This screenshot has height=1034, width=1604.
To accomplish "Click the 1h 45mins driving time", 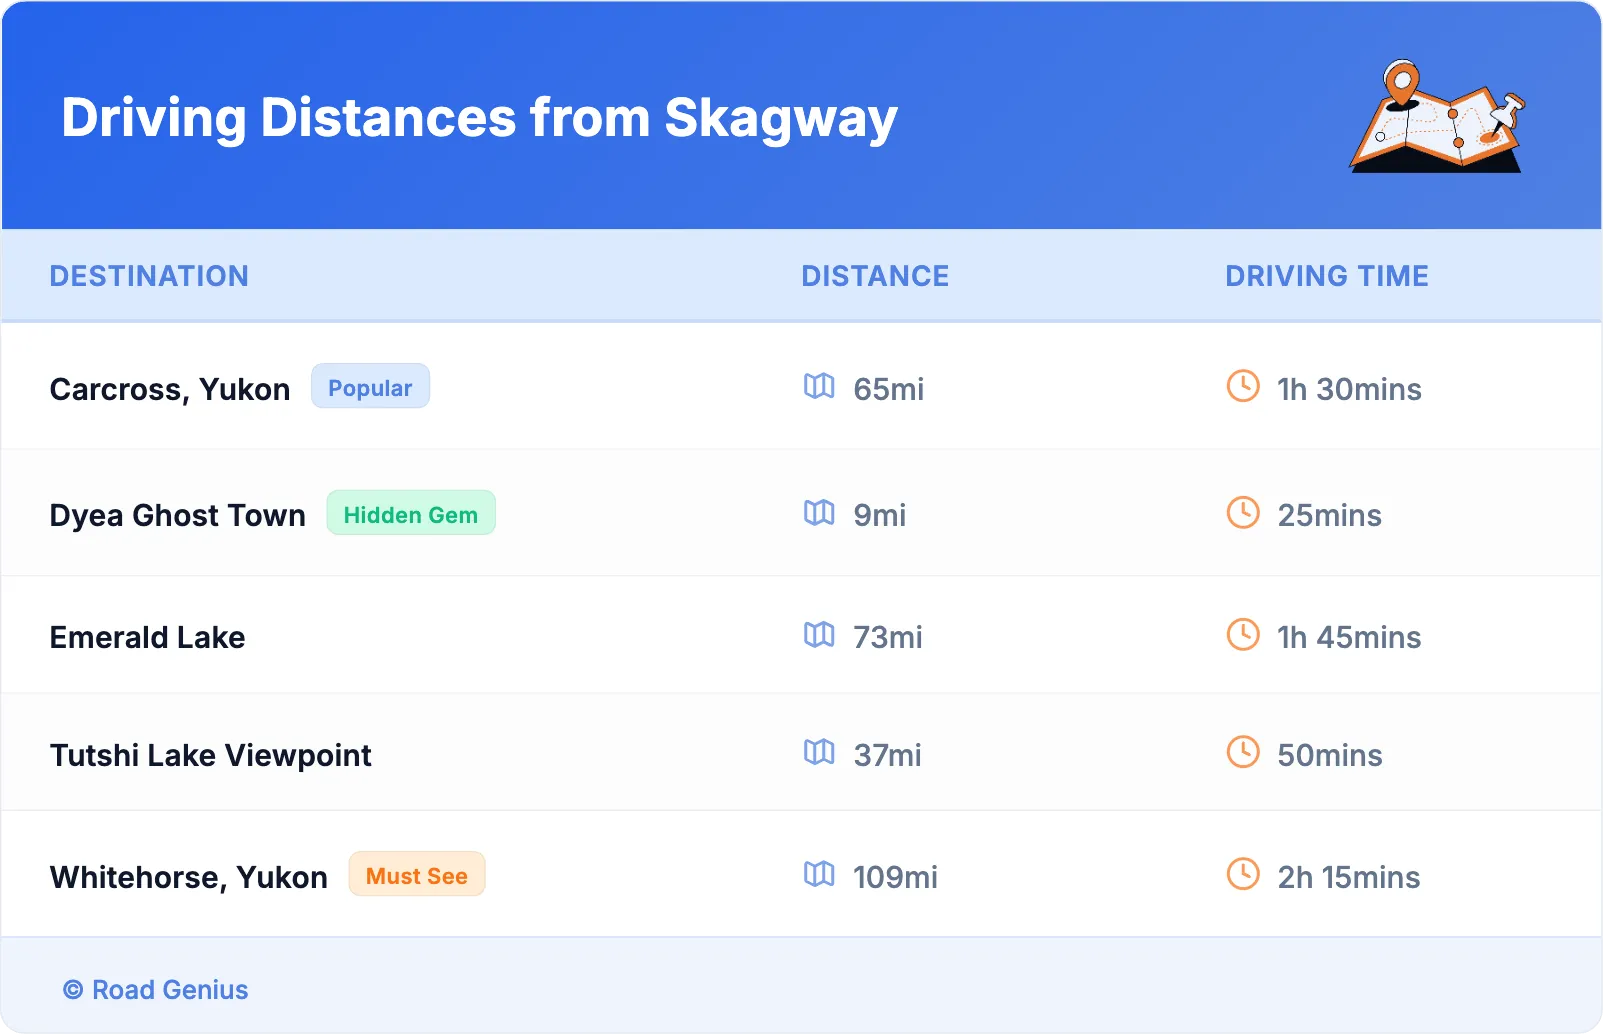I will click(x=1349, y=637).
